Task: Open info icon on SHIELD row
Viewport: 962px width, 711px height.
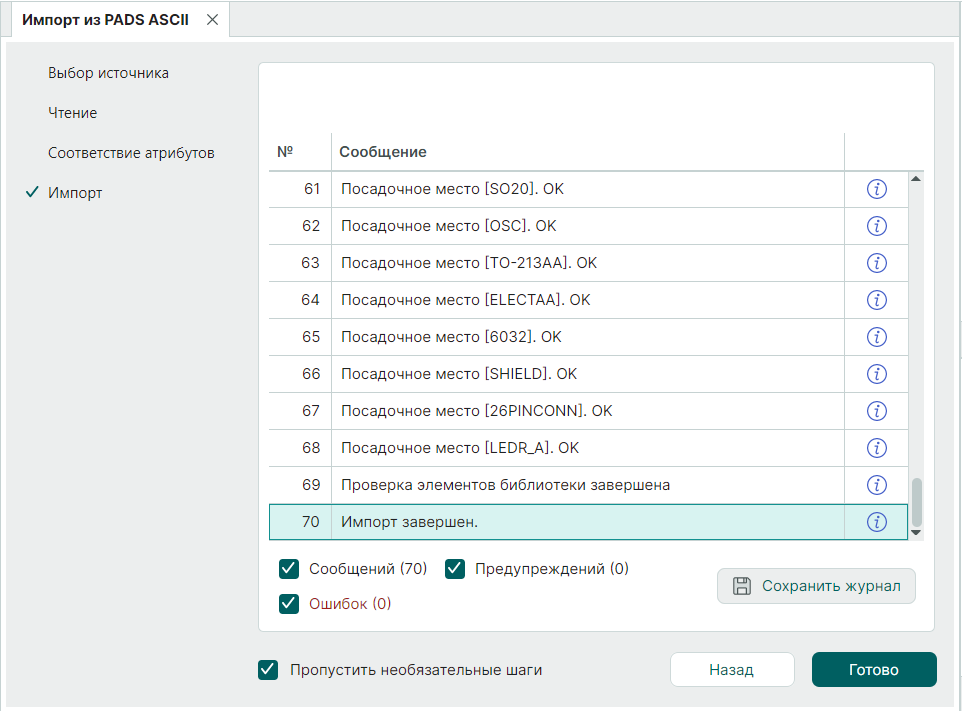Action: pyautogui.click(x=876, y=374)
